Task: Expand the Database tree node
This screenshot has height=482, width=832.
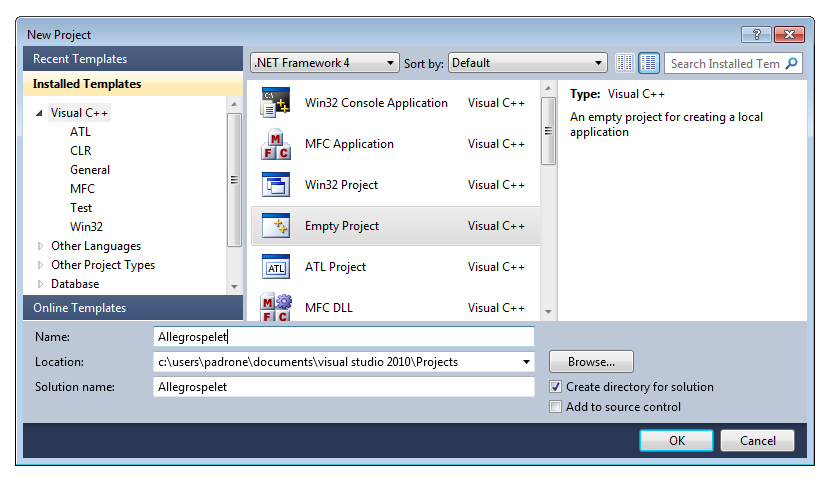Action: (x=40, y=284)
